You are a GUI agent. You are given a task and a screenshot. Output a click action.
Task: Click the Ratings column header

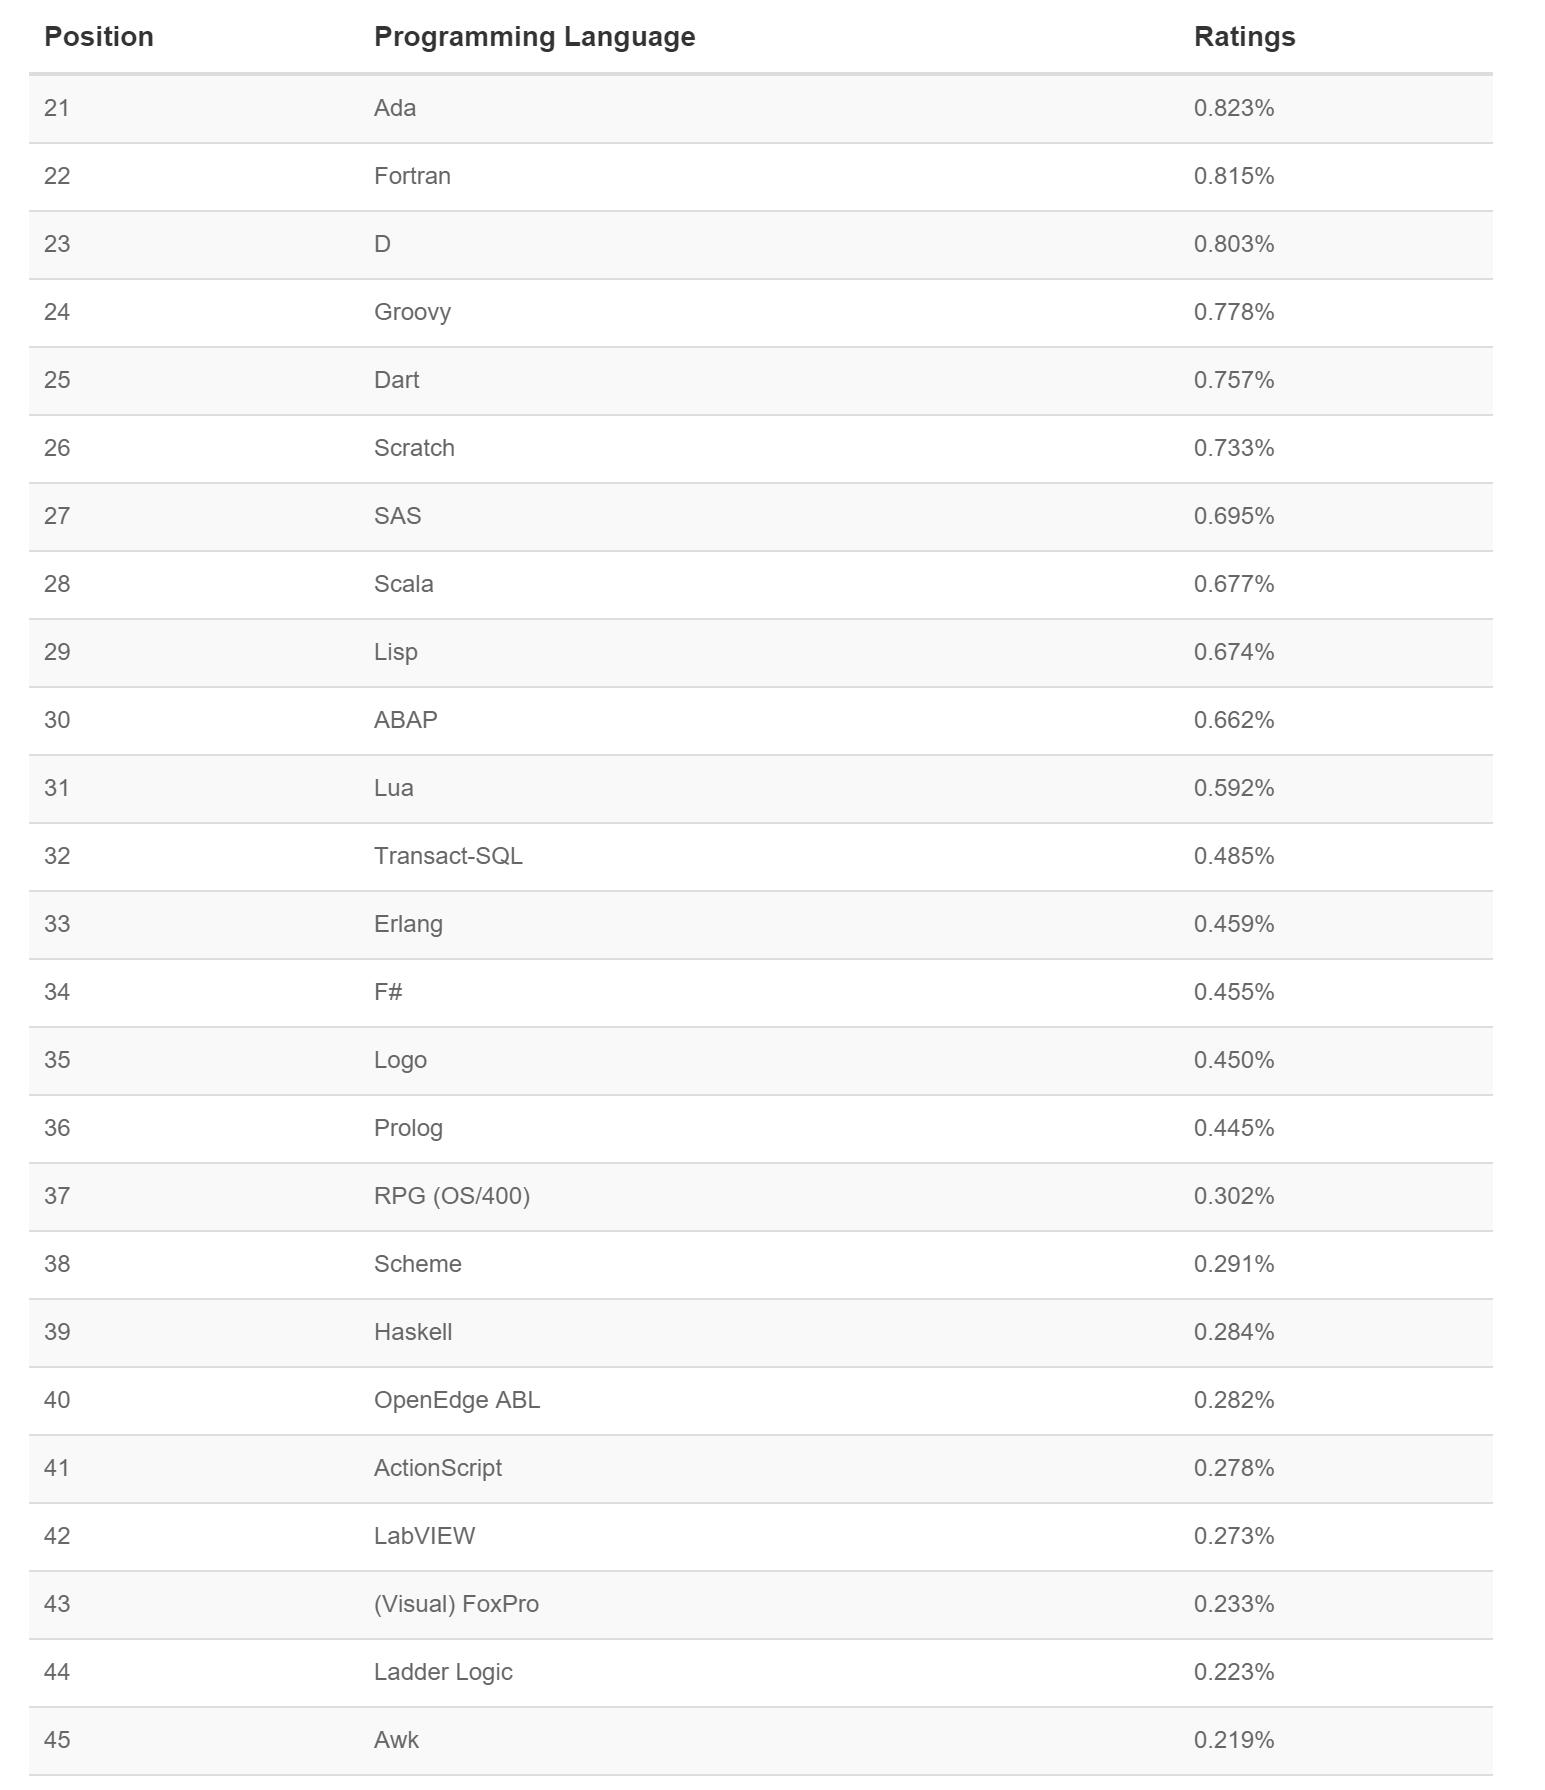1244,37
